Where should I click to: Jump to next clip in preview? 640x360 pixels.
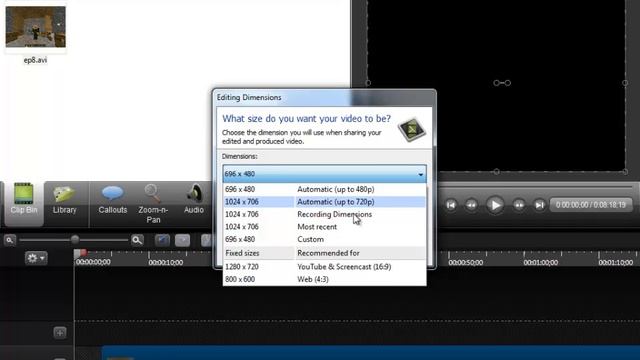539,205
